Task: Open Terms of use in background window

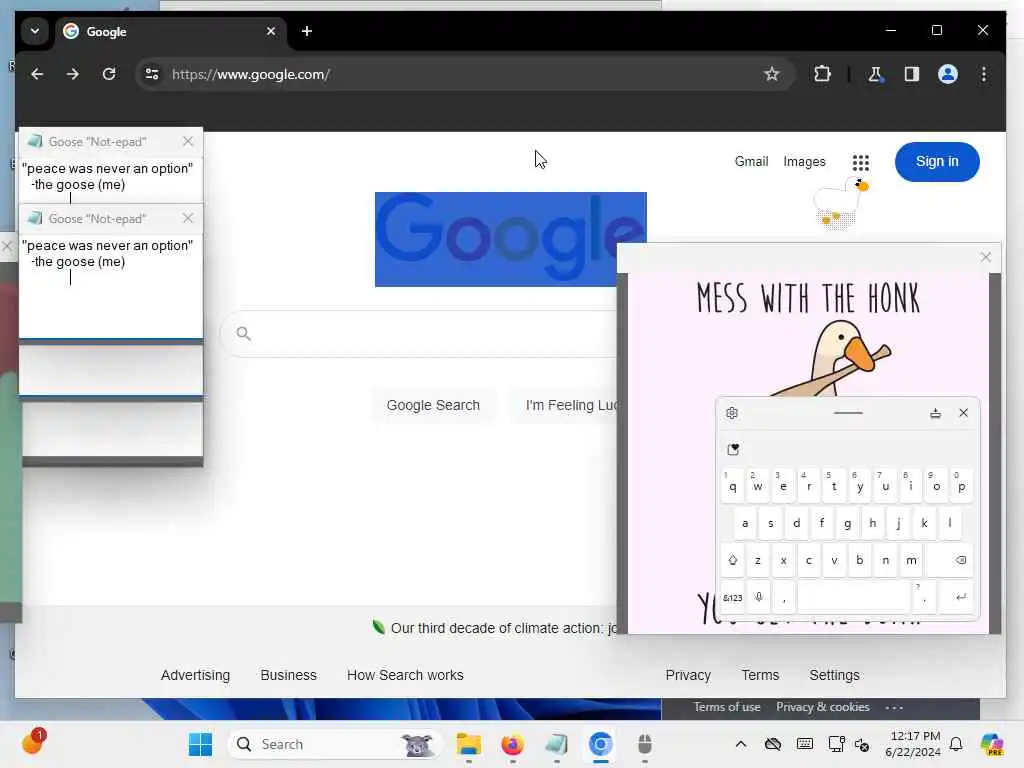Action: point(726,707)
